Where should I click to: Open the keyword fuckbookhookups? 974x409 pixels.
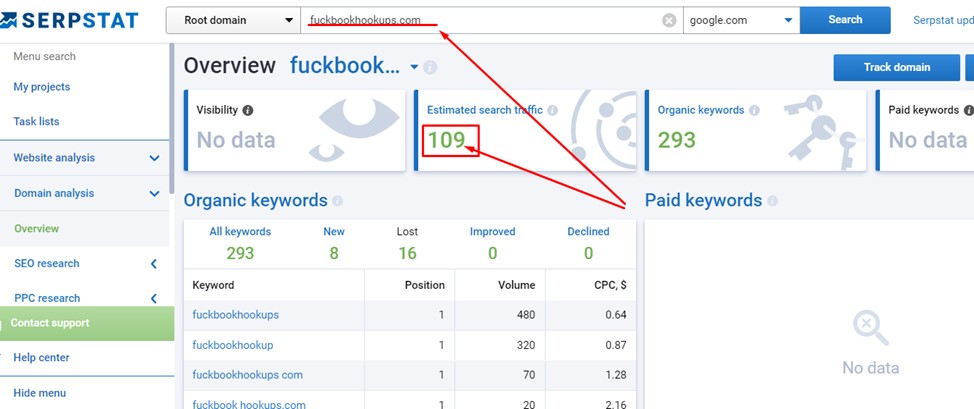click(x=235, y=315)
